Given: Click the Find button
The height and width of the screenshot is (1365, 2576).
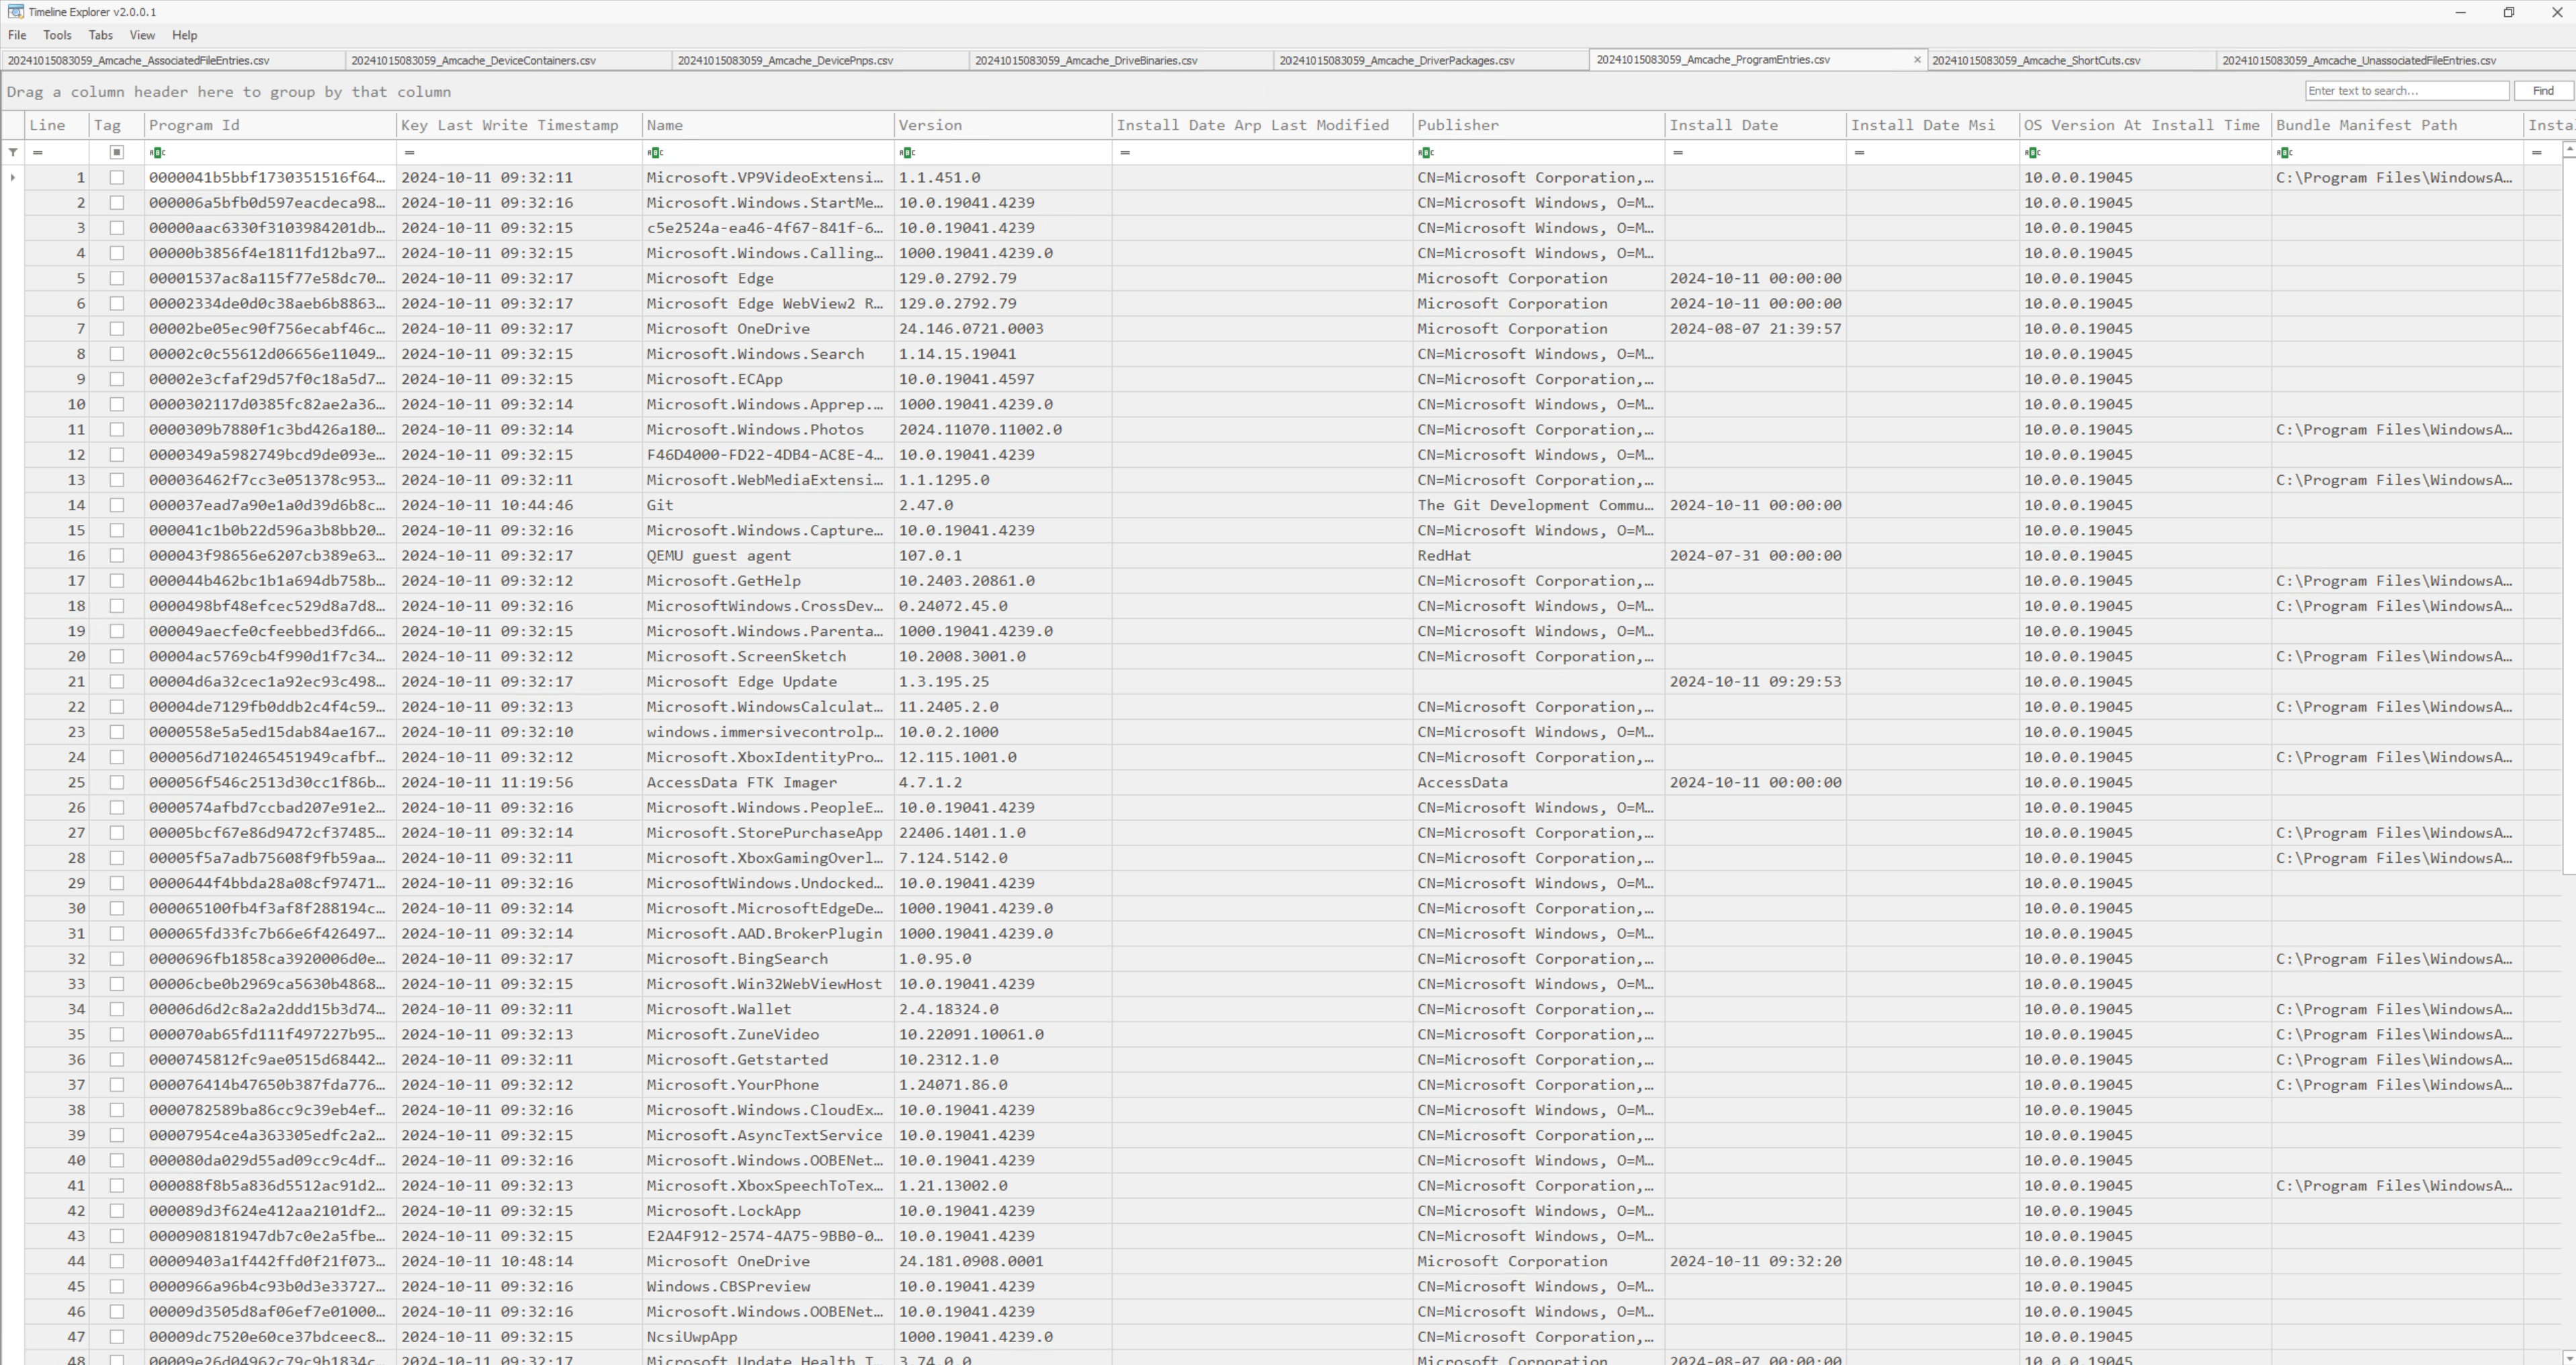Looking at the screenshot, I should tap(2543, 91).
